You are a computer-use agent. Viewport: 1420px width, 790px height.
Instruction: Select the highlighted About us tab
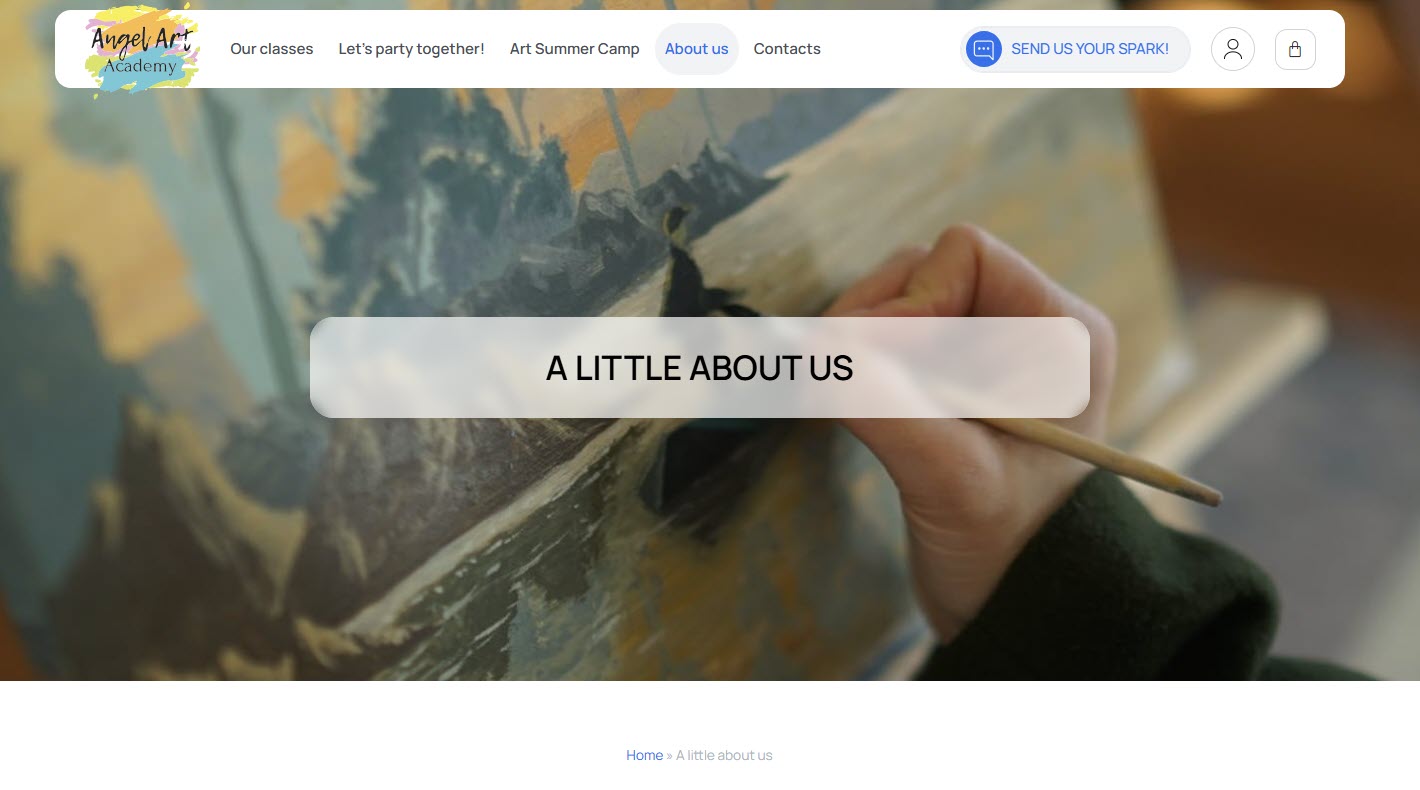pos(697,49)
